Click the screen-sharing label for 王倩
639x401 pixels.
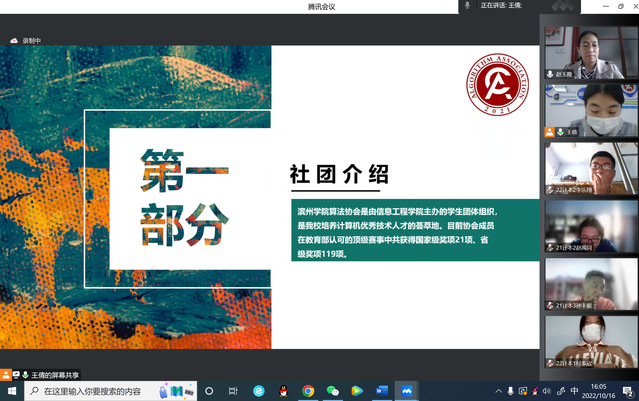point(54,374)
